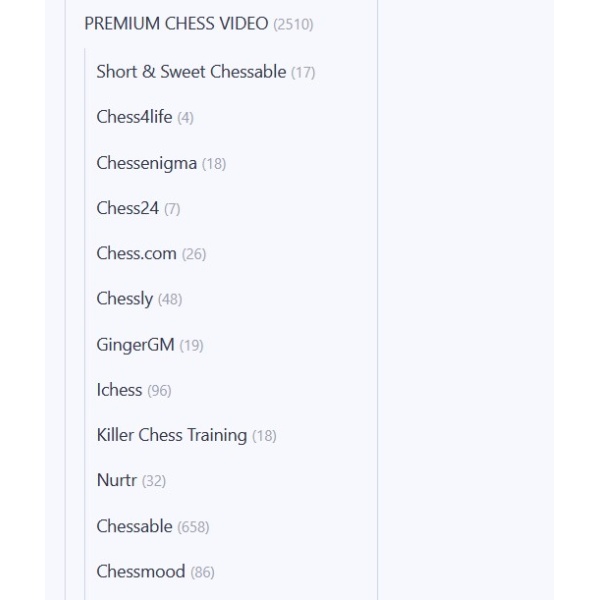The image size is (600, 600).
Task: Open the Nurtr category
Action: click(x=116, y=481)
